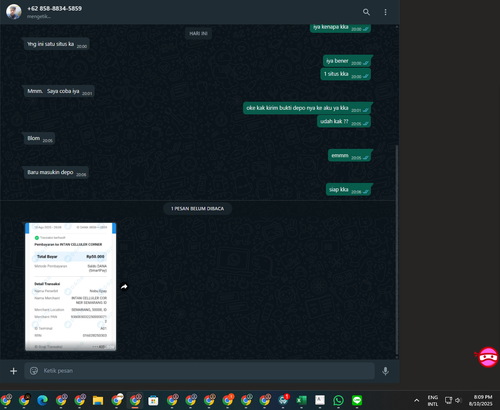Select message 'iya kenapa kka'
500x410 pixels.
click(x=340, y=28)
